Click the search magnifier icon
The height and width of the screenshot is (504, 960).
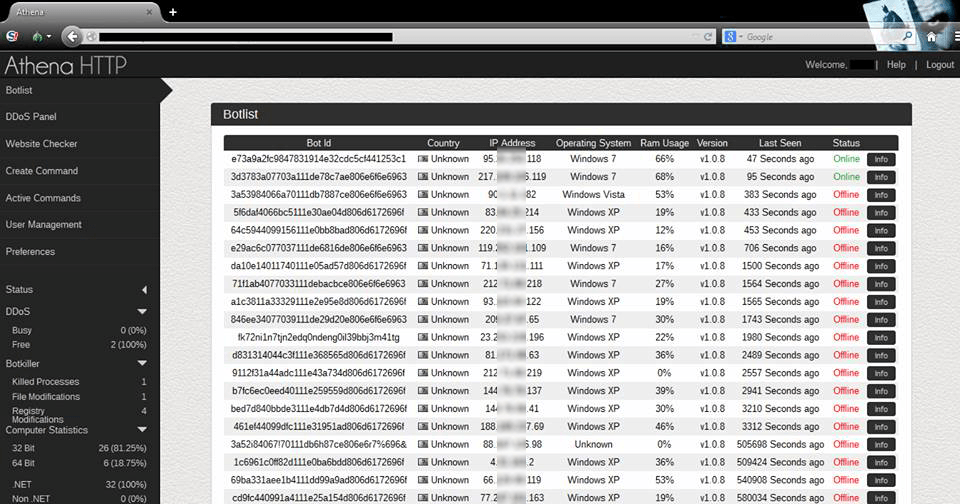908,37
